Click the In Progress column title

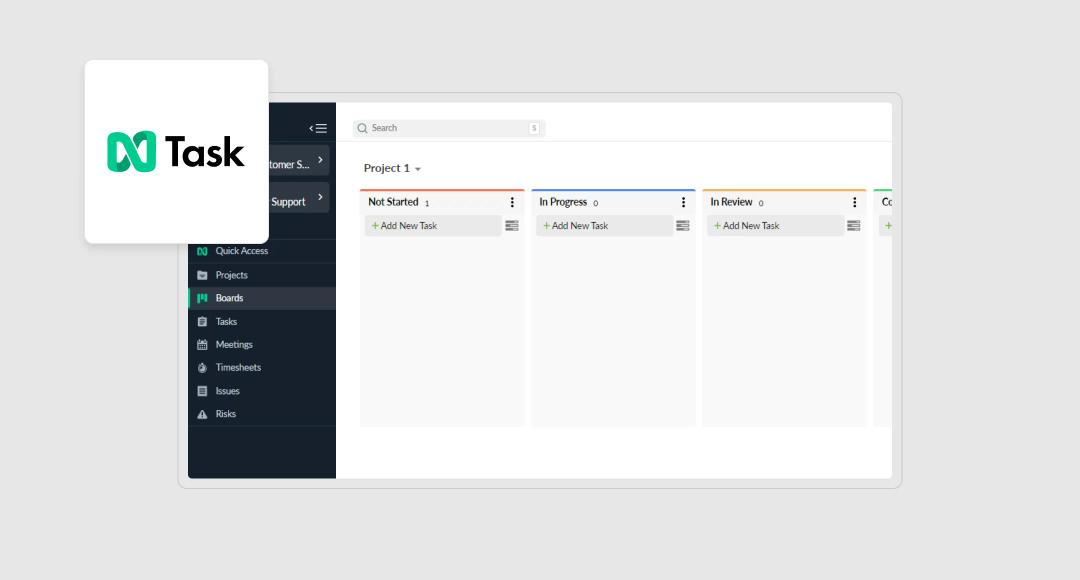(563, 202)
